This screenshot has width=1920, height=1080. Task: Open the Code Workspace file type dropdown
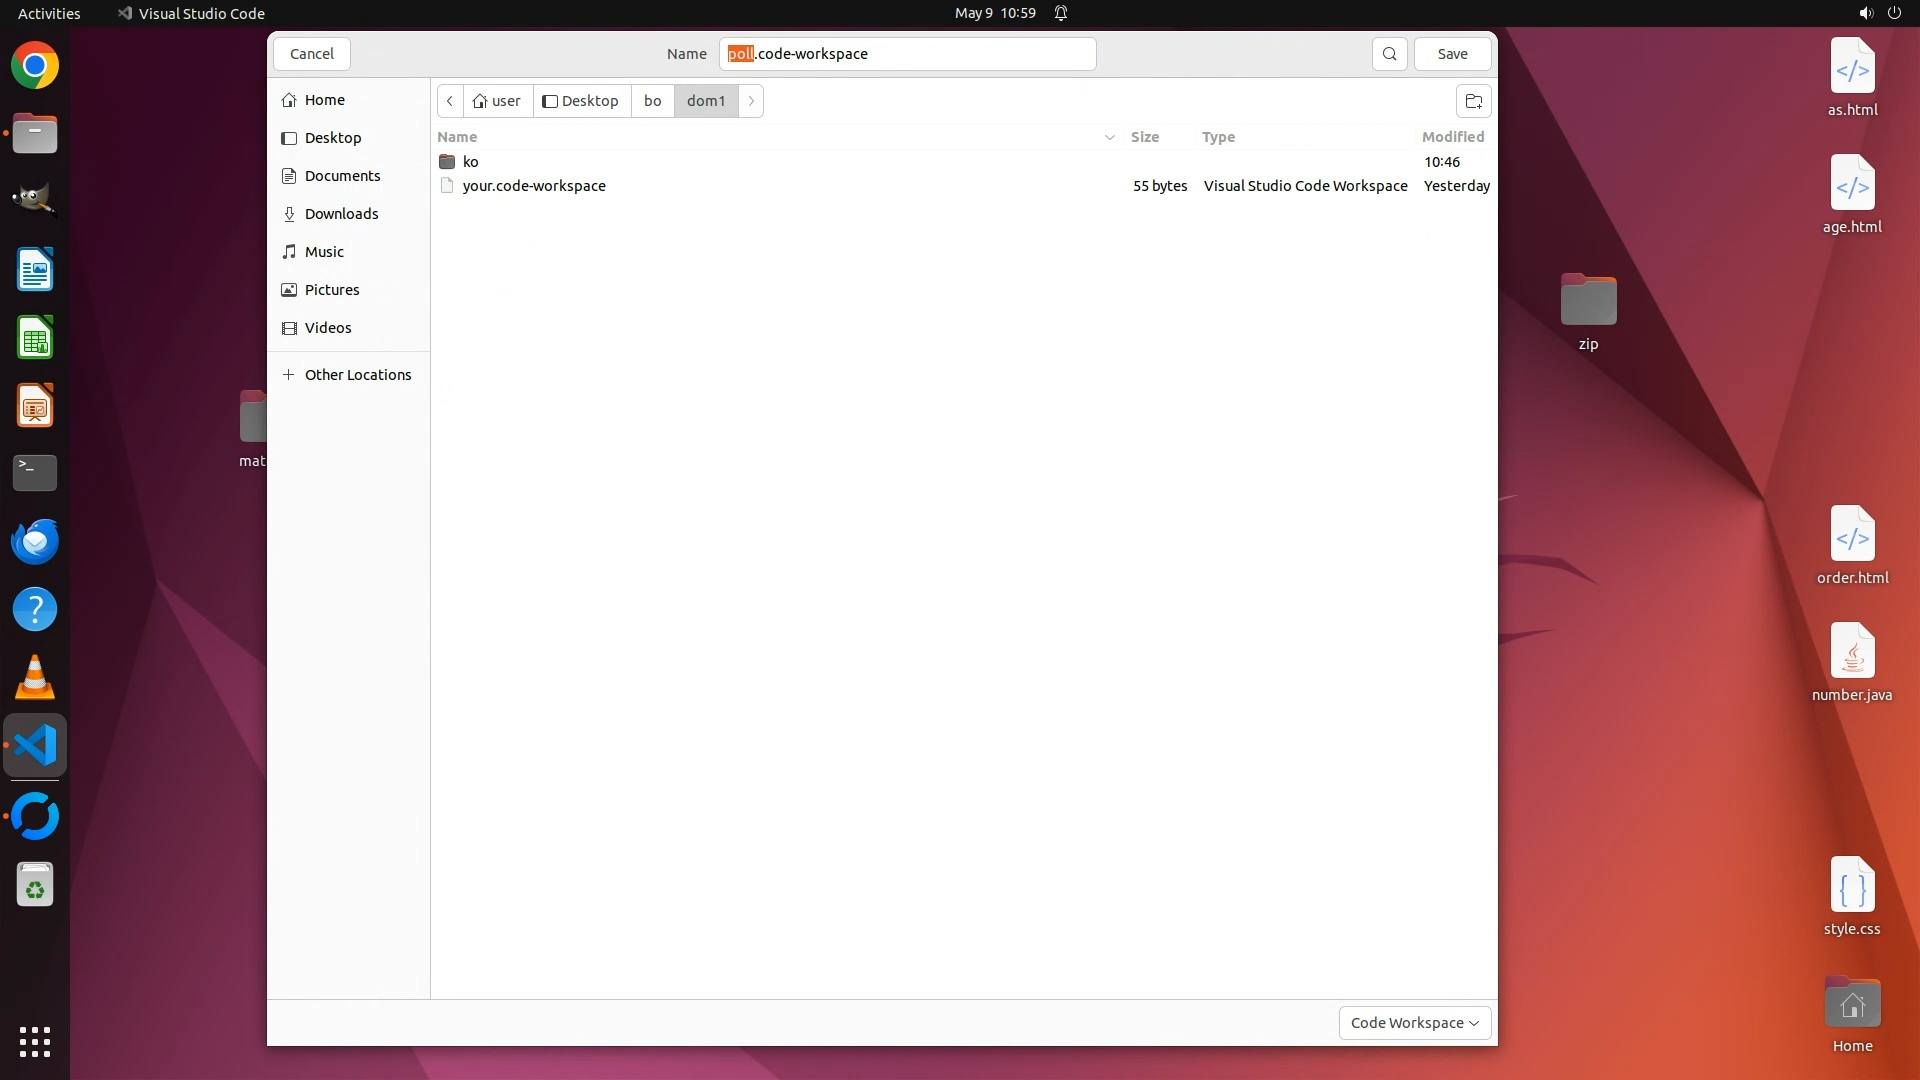click(1414, 1023)
